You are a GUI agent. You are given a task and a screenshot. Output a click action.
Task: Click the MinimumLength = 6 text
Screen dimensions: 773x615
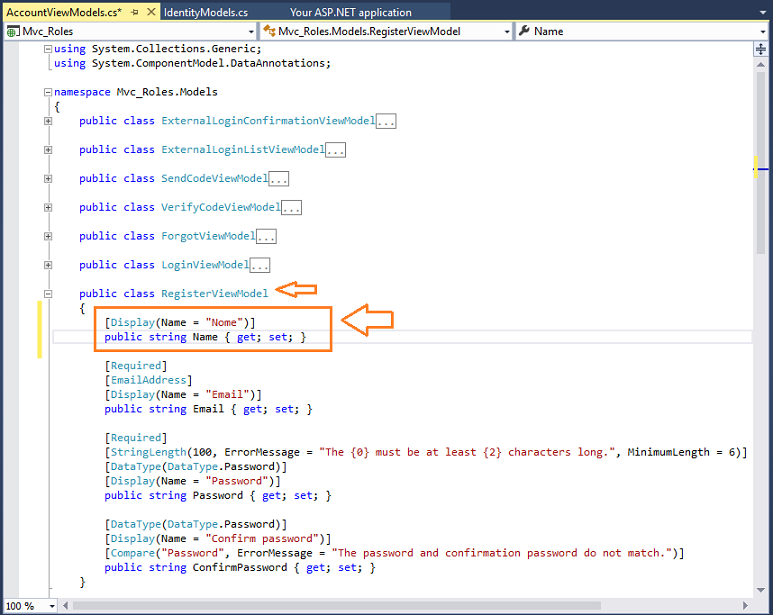click(x=681, y=452)
